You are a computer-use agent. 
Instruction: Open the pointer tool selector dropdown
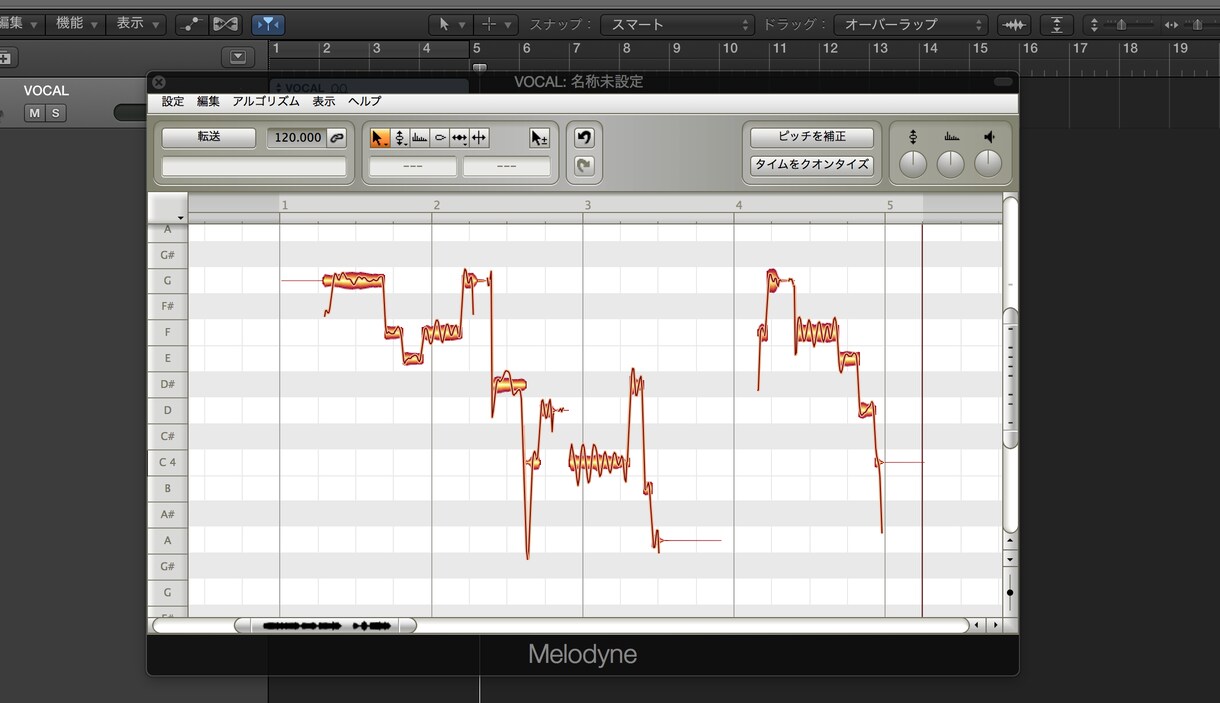point(451,24)
